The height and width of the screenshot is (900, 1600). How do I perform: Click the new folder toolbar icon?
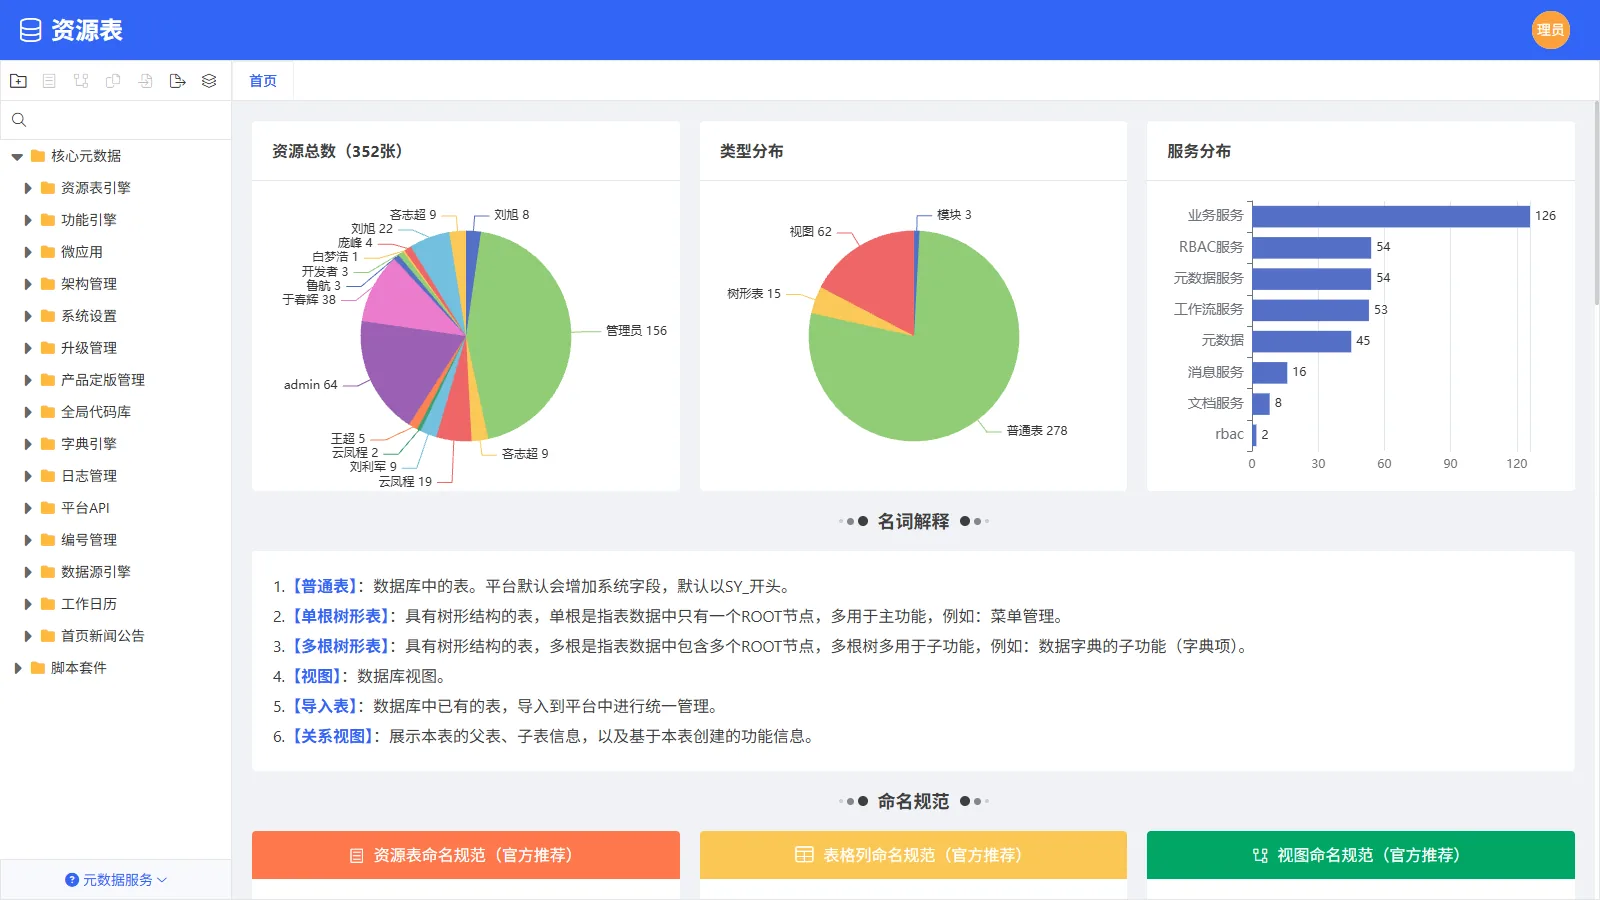(18, 81)
